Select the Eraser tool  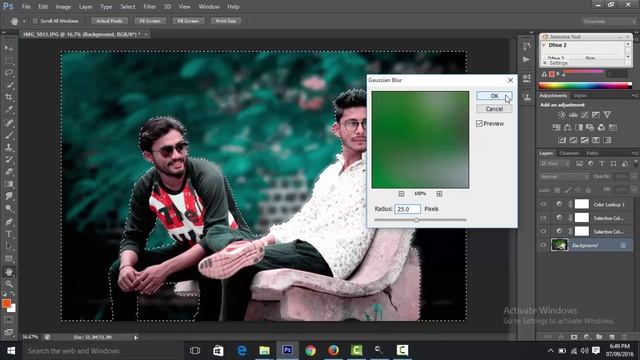tap(9, 172)
